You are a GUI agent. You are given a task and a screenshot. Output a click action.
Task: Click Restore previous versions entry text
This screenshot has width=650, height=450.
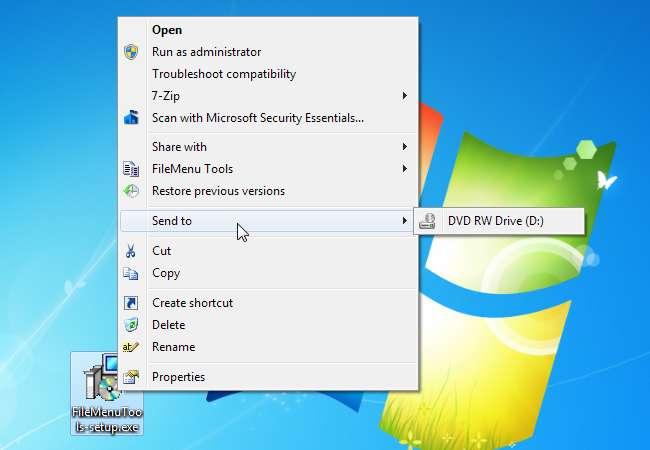[x=218, y=191]
